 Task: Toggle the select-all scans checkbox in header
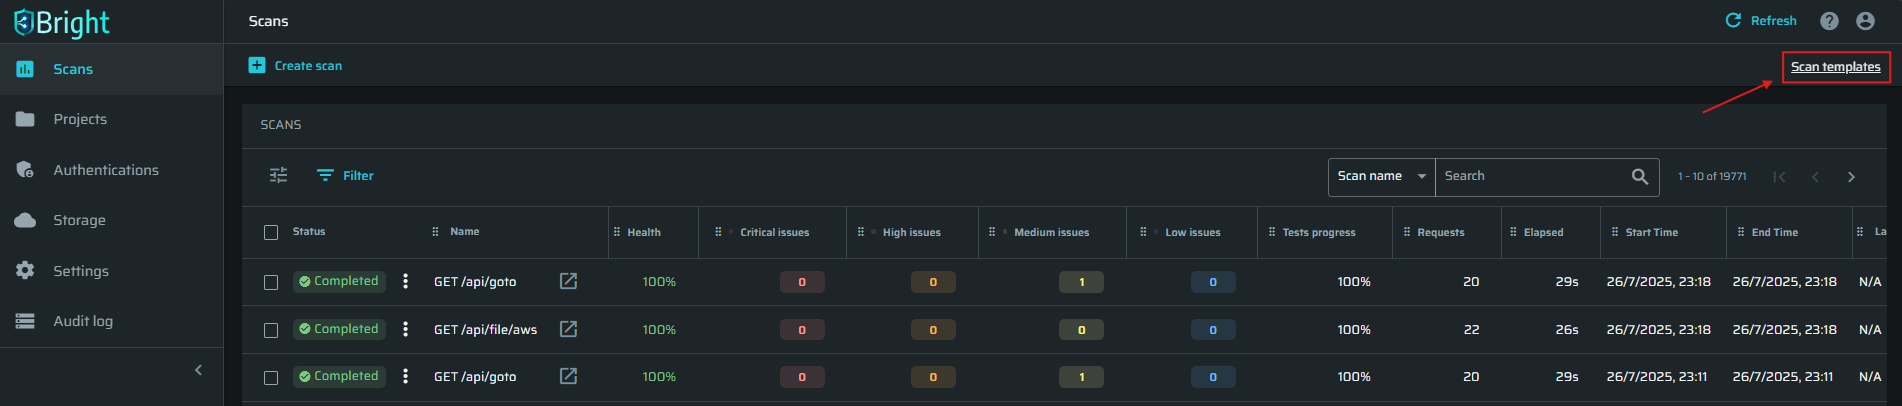(271, 232)
